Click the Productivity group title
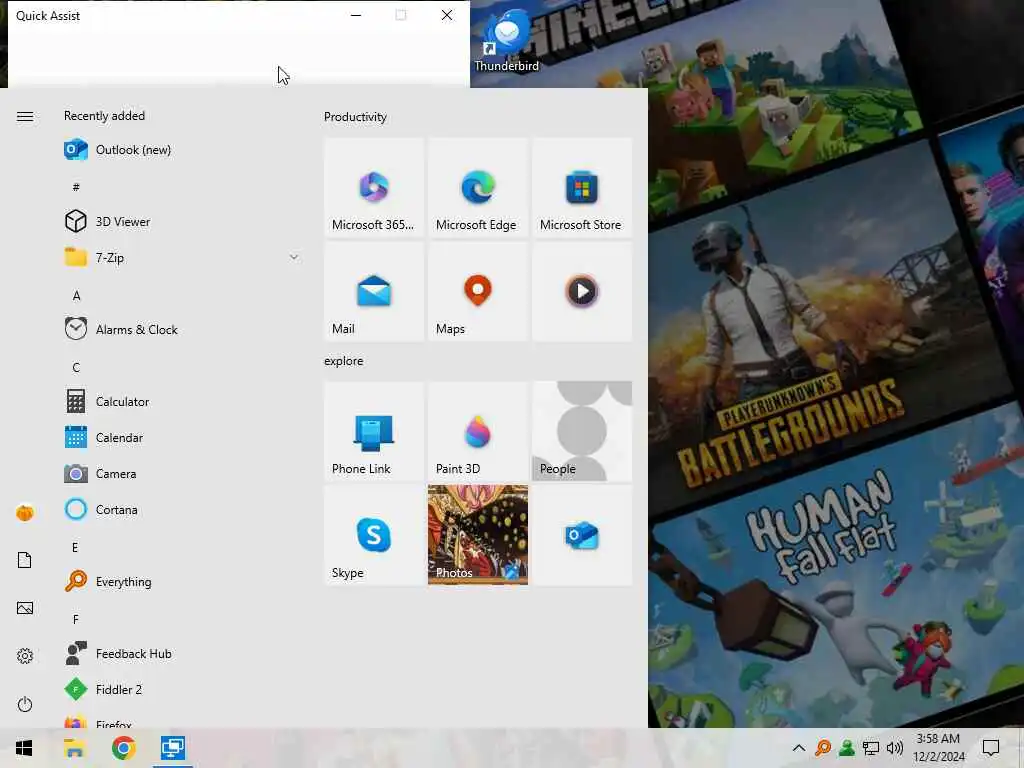 coord(355,117)
